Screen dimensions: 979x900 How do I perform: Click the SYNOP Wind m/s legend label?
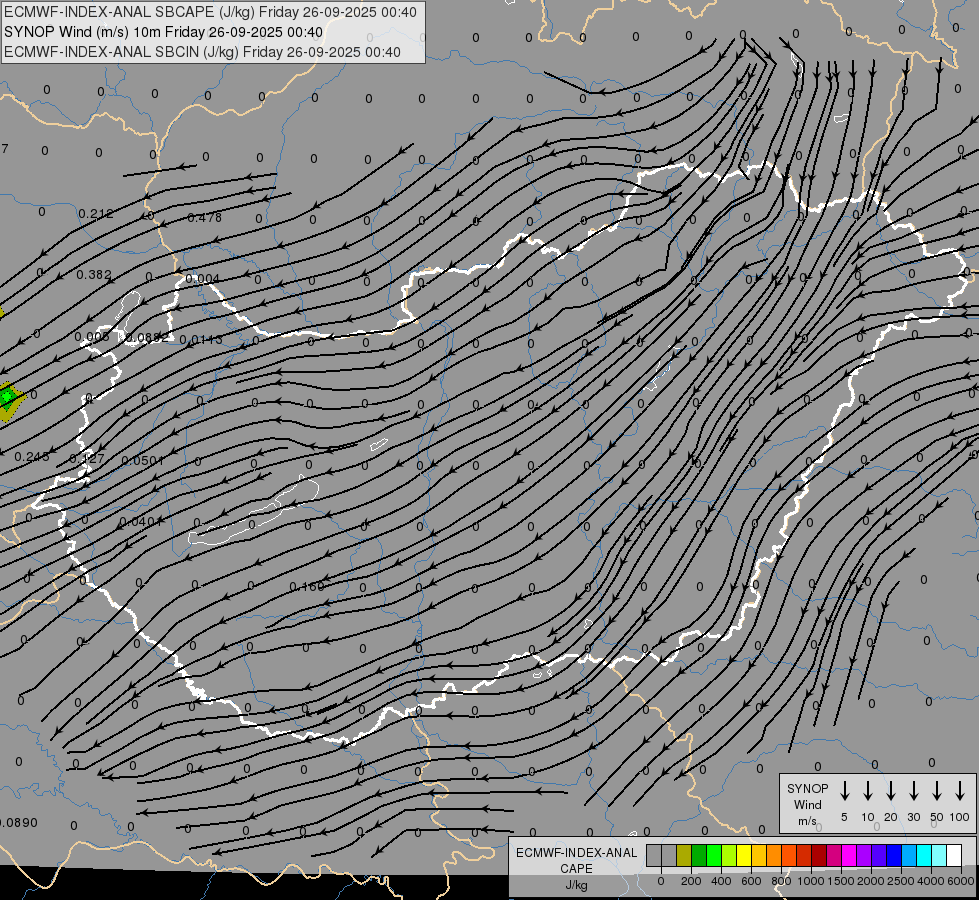point(807,804)
